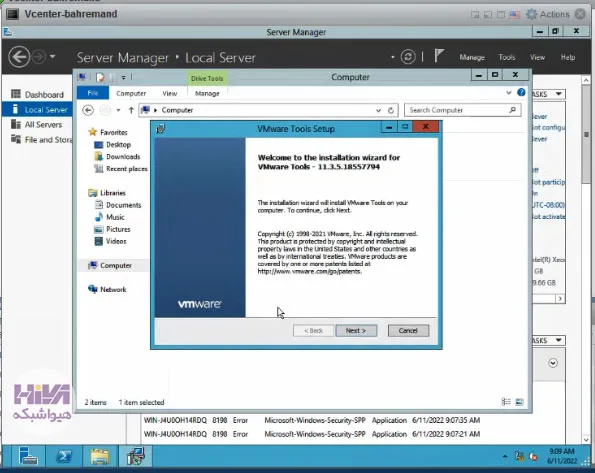Open the File tab in Computer window

coord(93,93)
